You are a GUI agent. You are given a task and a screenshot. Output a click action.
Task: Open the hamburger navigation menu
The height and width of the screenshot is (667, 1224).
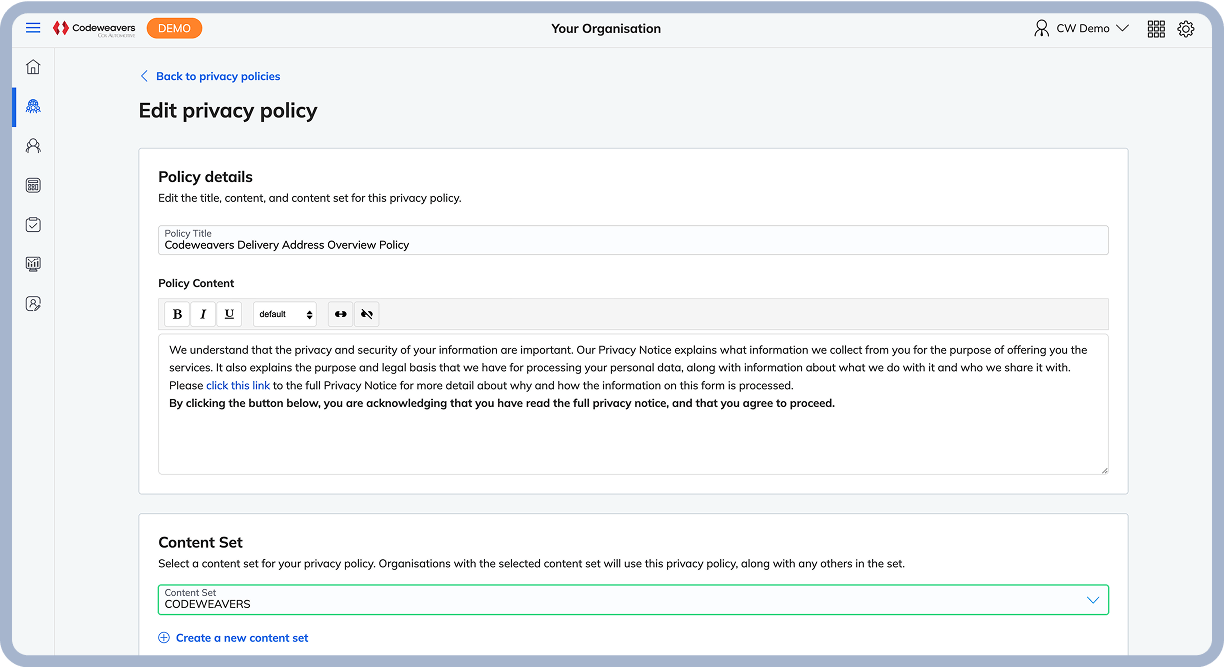point(33,28)
